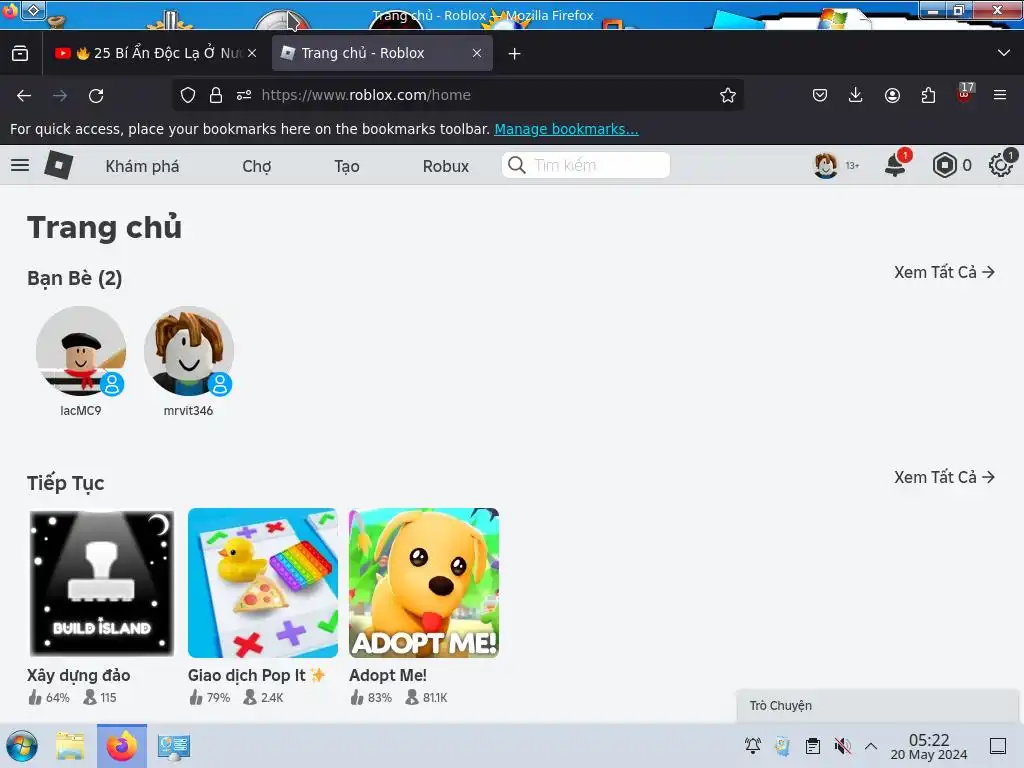The width and height of the screenshot is (1024, 768).
Task: Click the Roblox logo icon
Action: [x=59, y=165]
